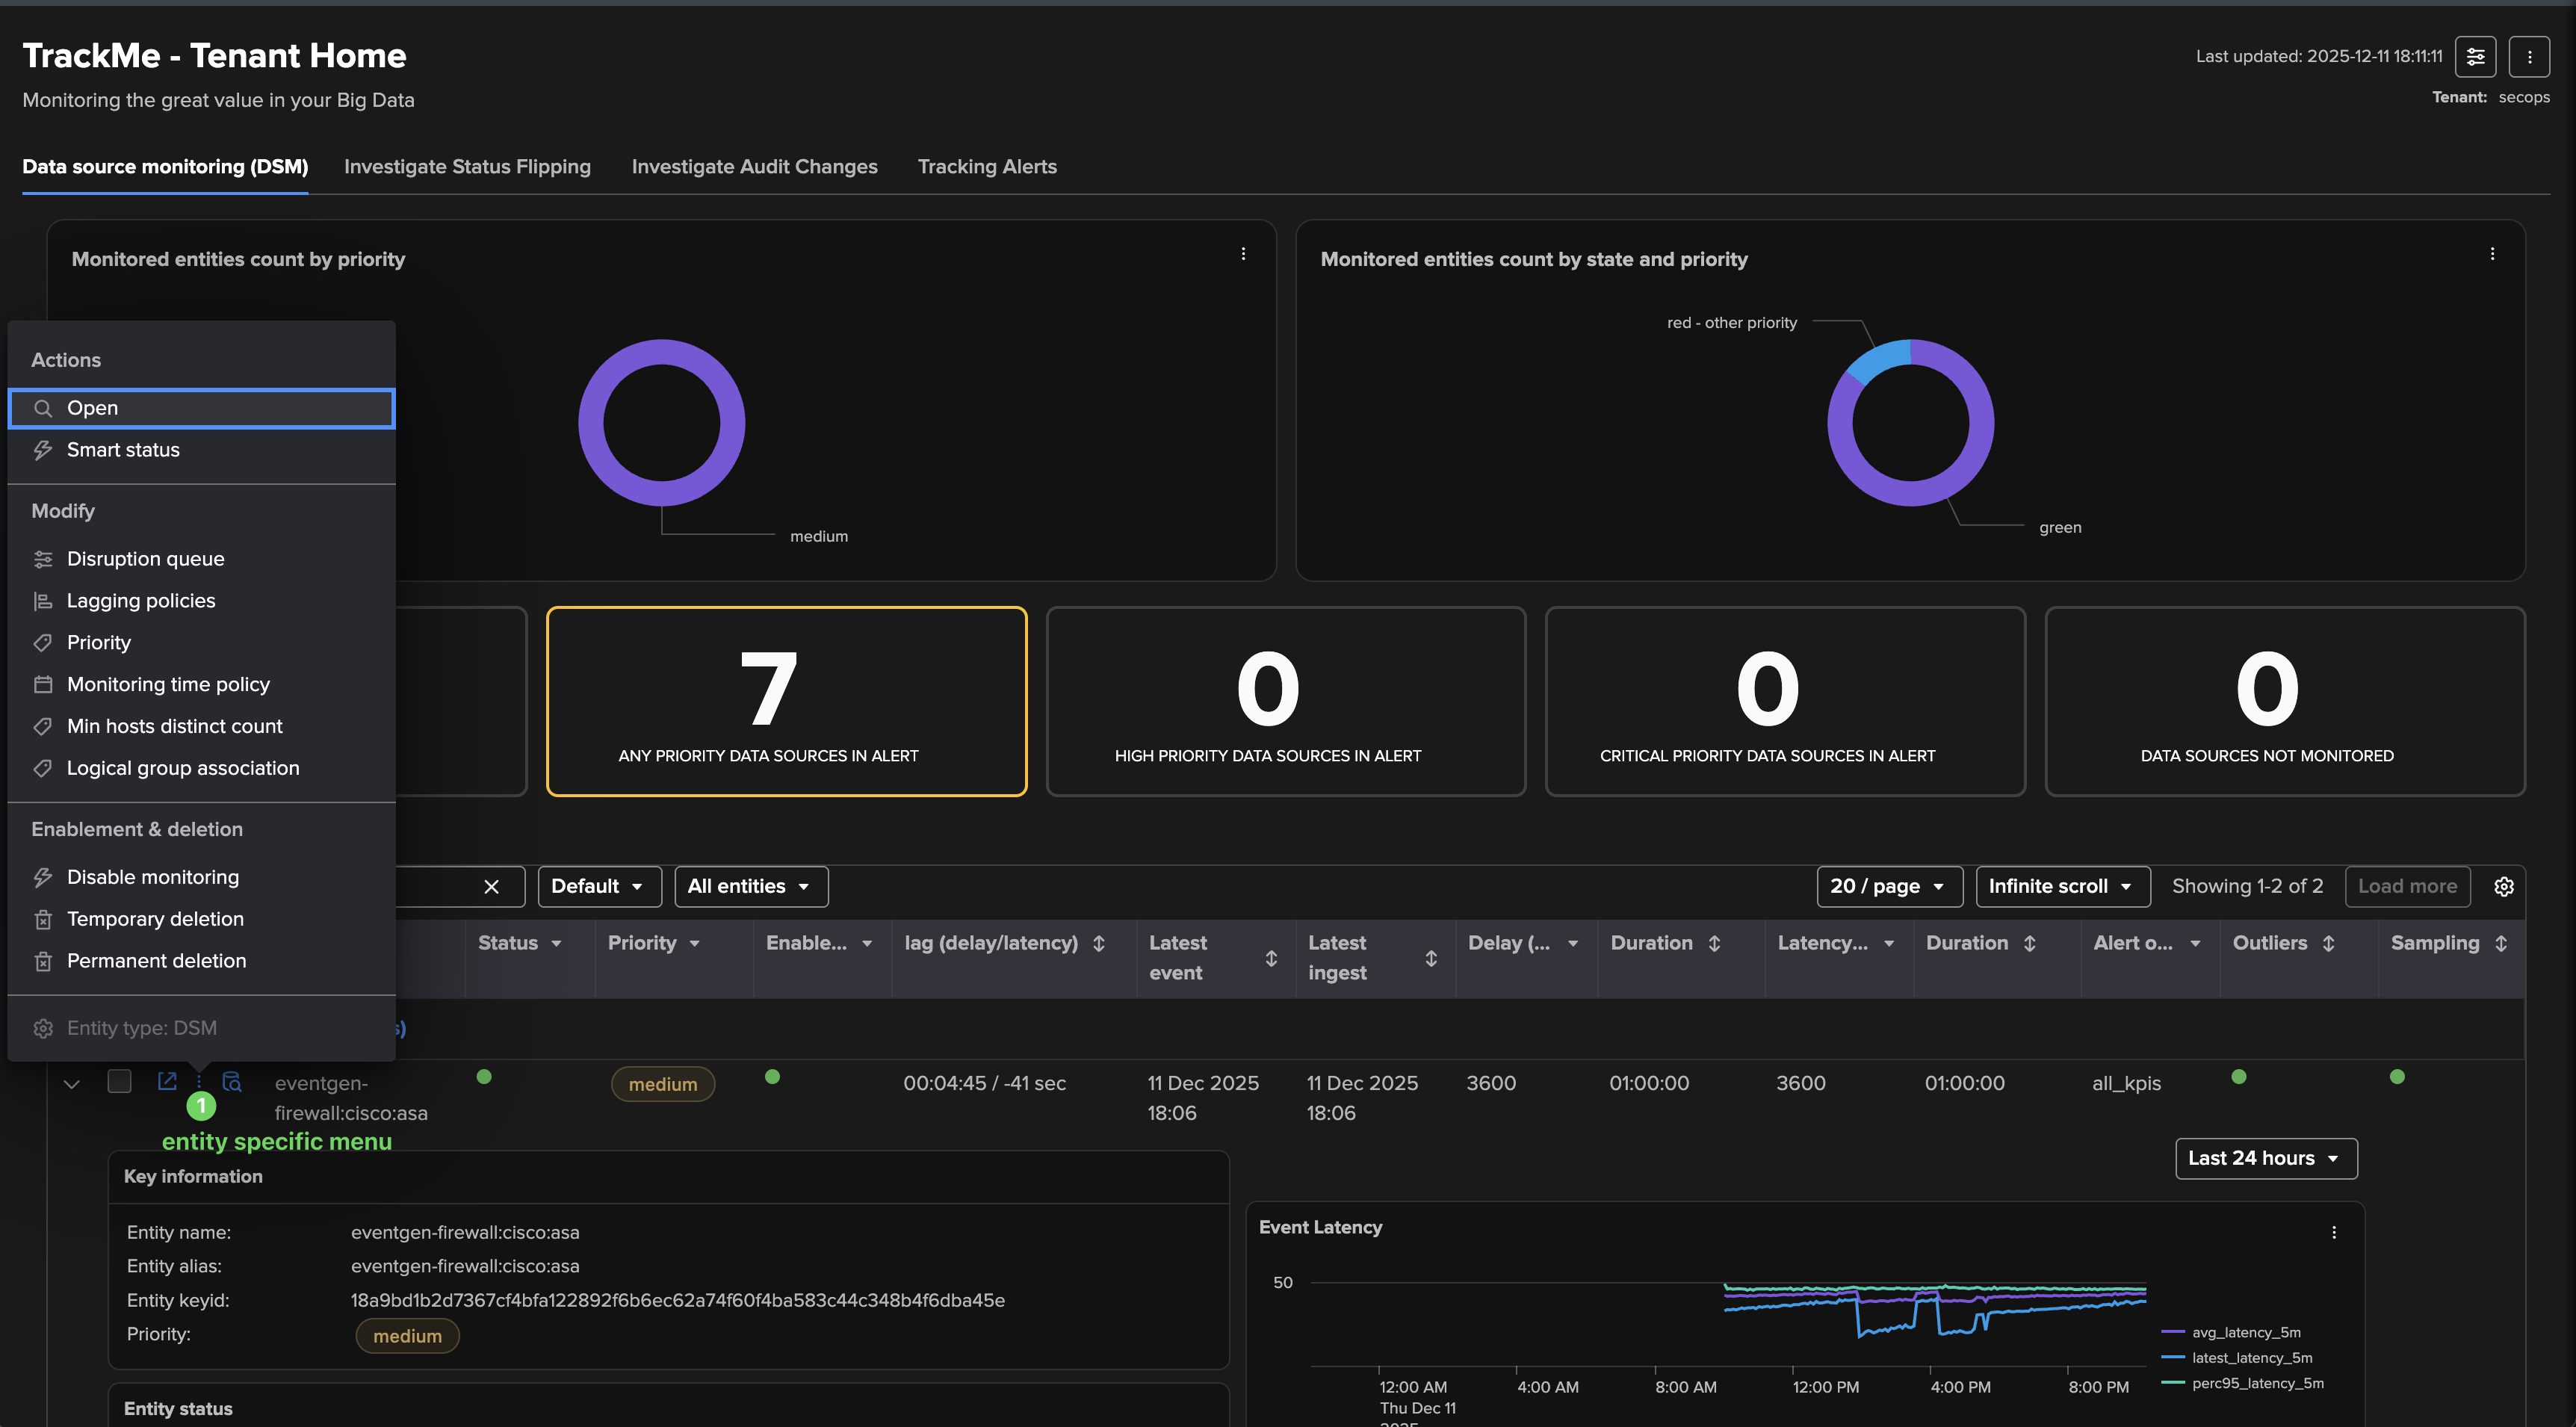
Task: Open the Event Latency chart options menu
Action: [x=2334, y=1232]
